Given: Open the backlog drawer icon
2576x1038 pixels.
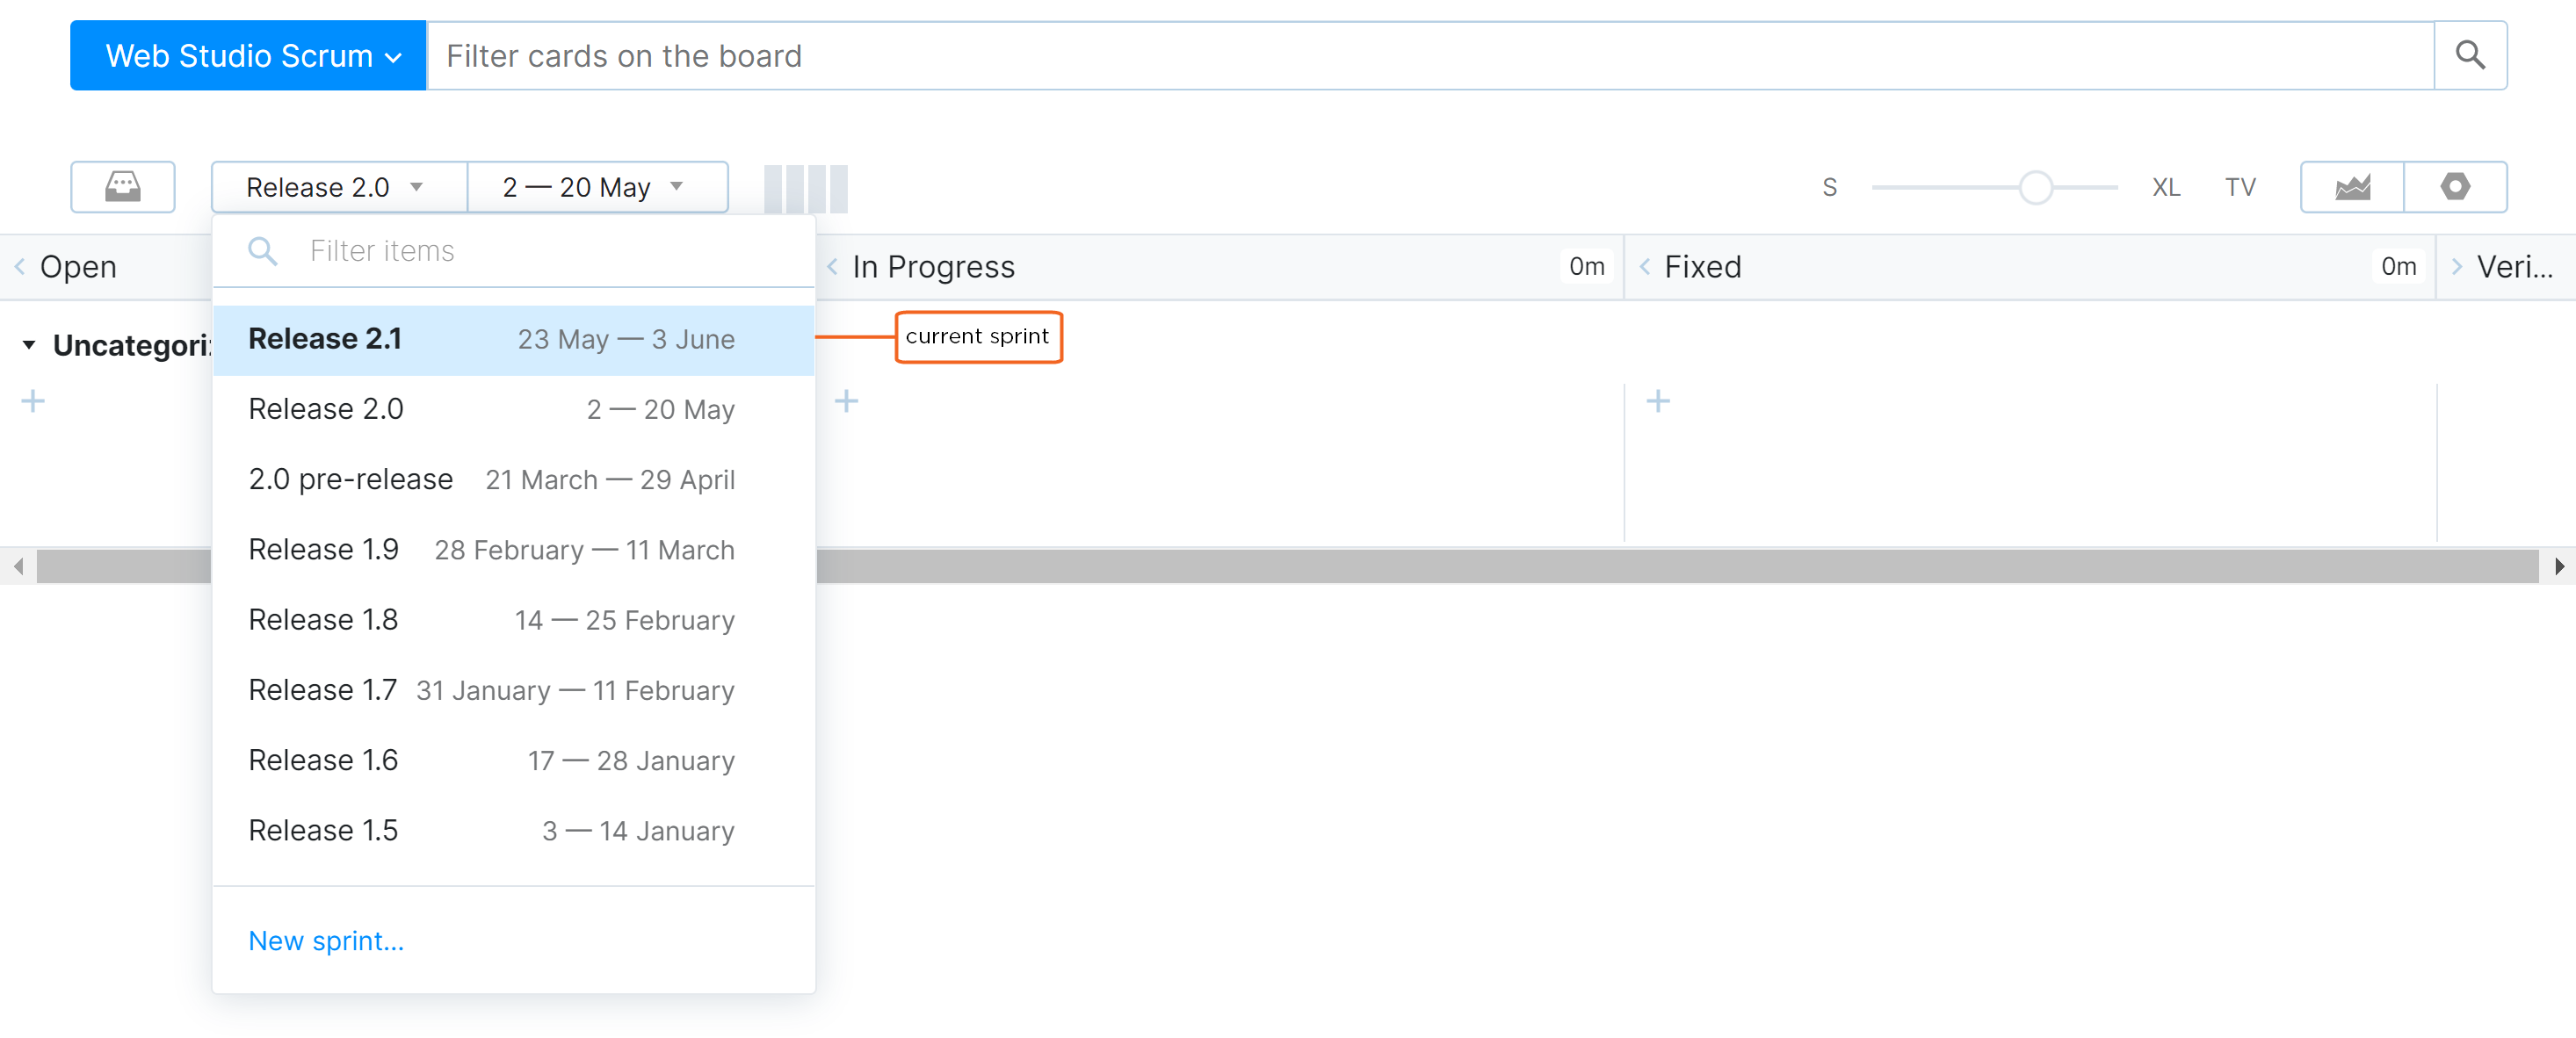Looking at the screenshot, I should tap(122, 187).
